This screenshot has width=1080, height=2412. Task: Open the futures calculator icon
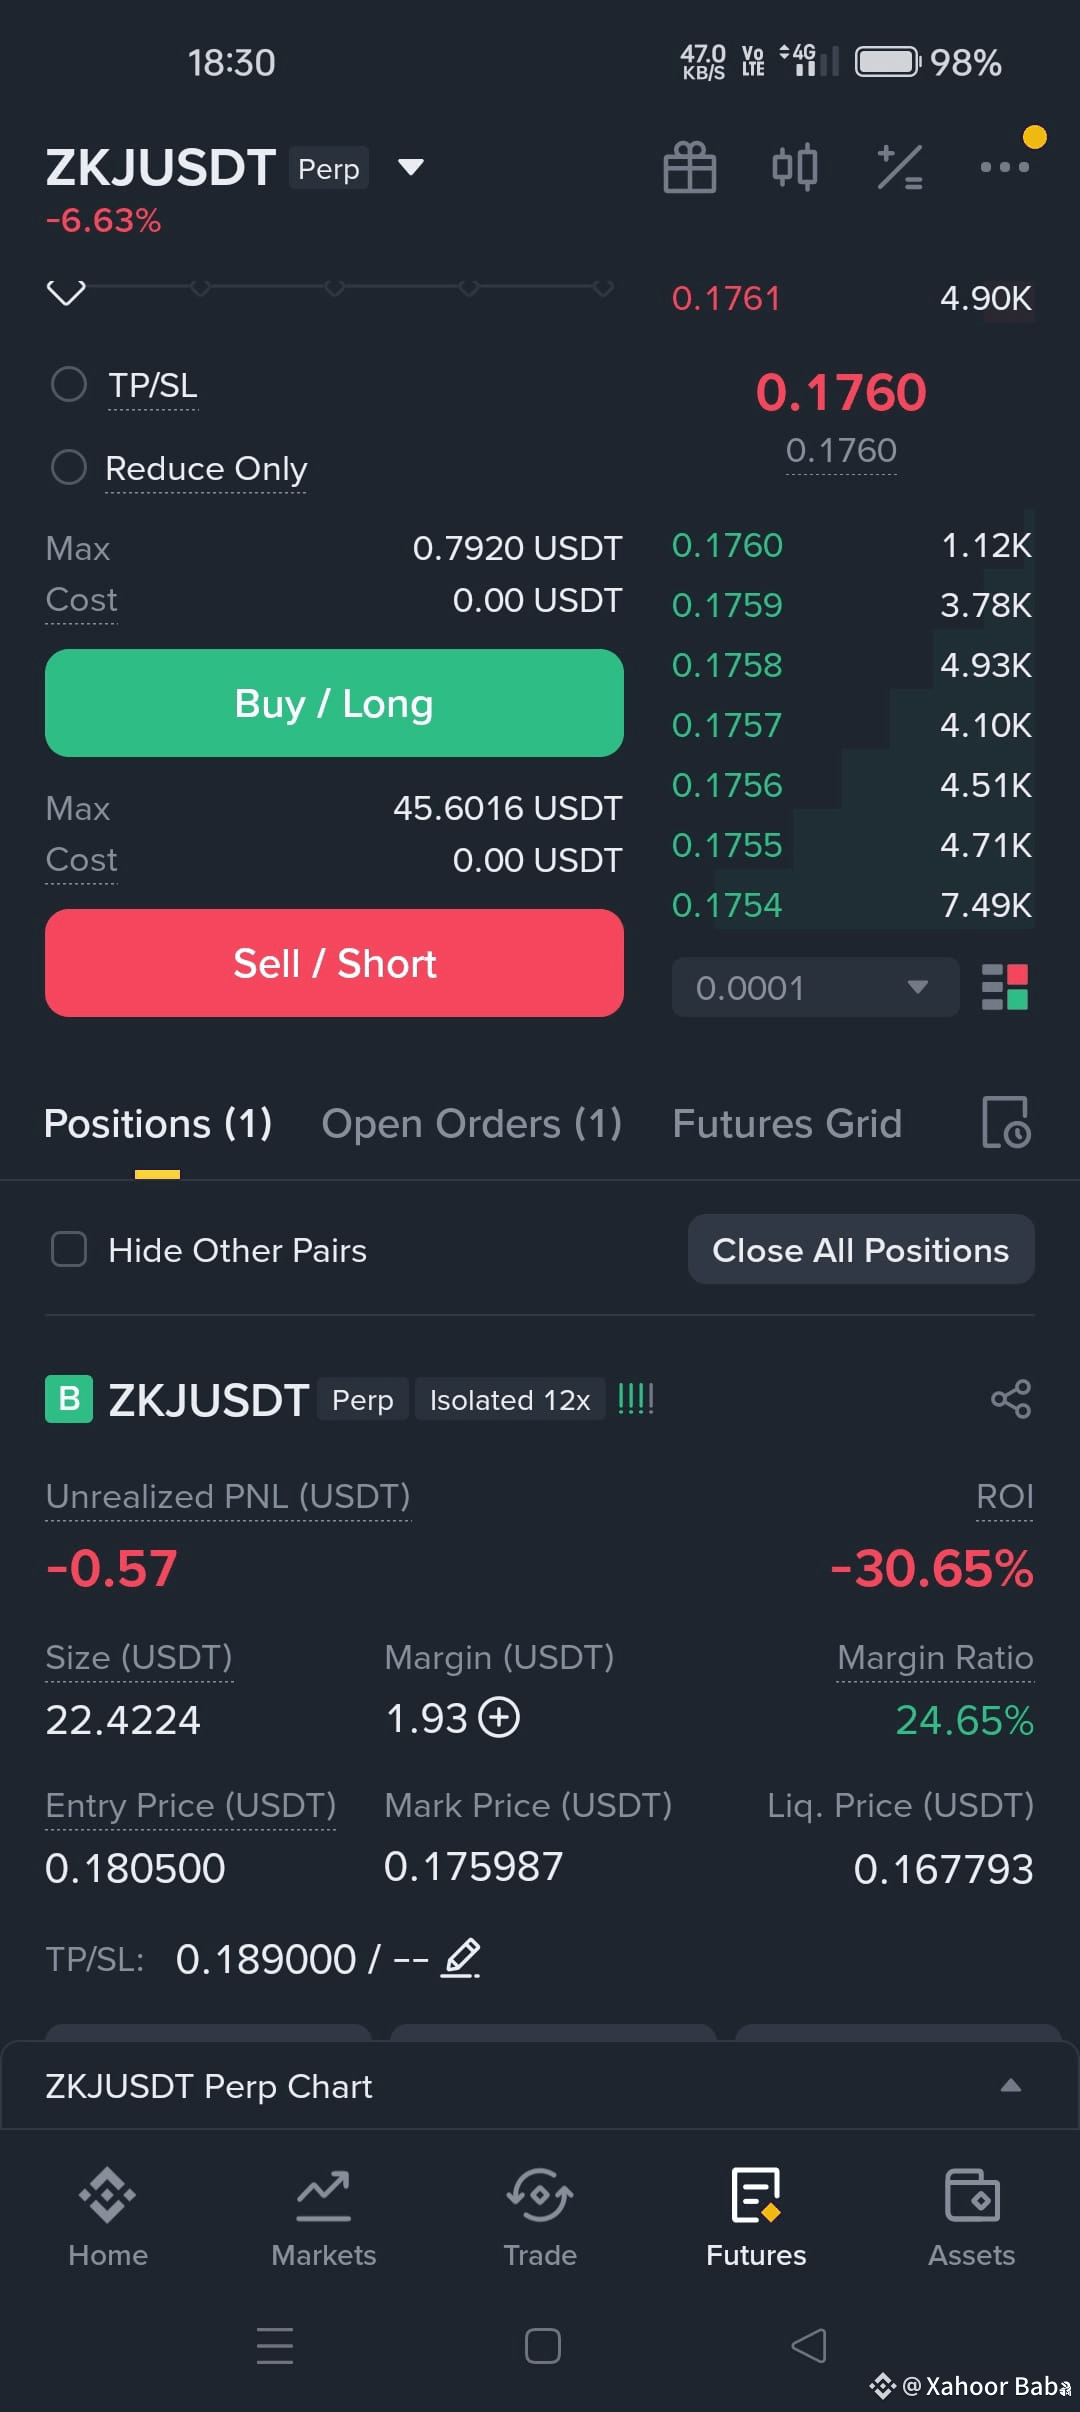pyautogui.click(x=900, y=167)
